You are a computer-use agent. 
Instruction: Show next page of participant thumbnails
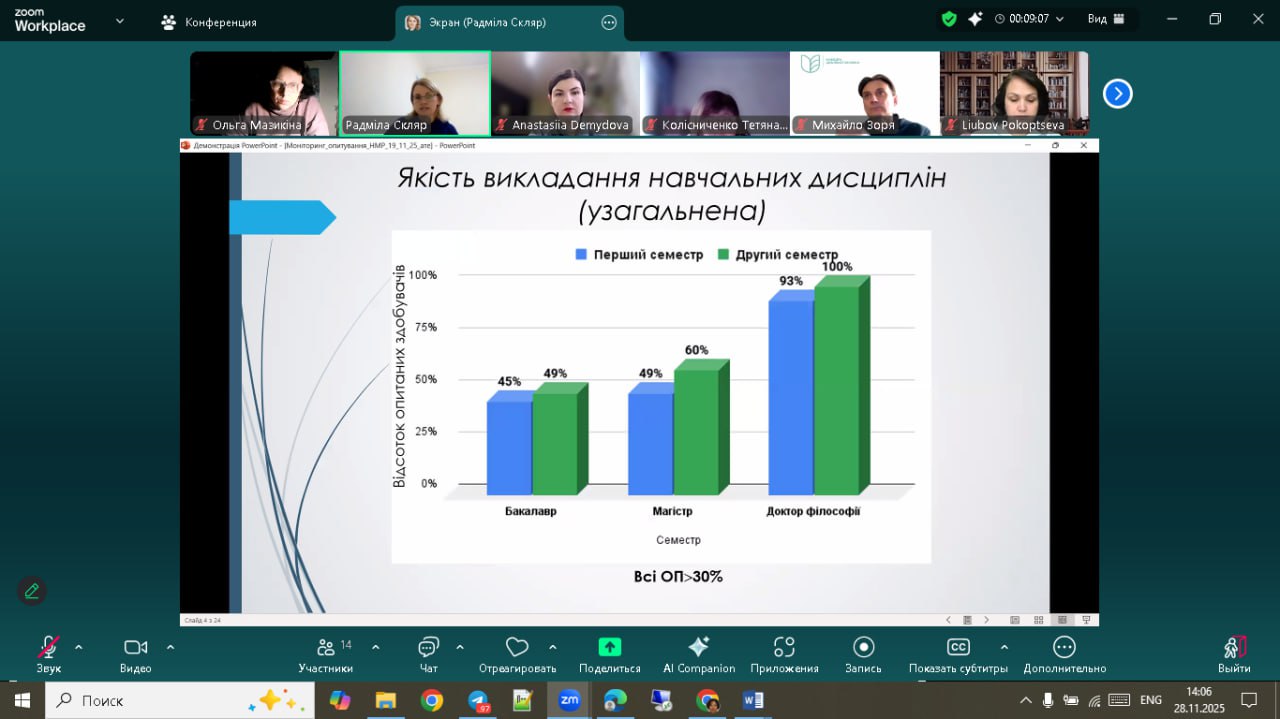(1117, 94)
